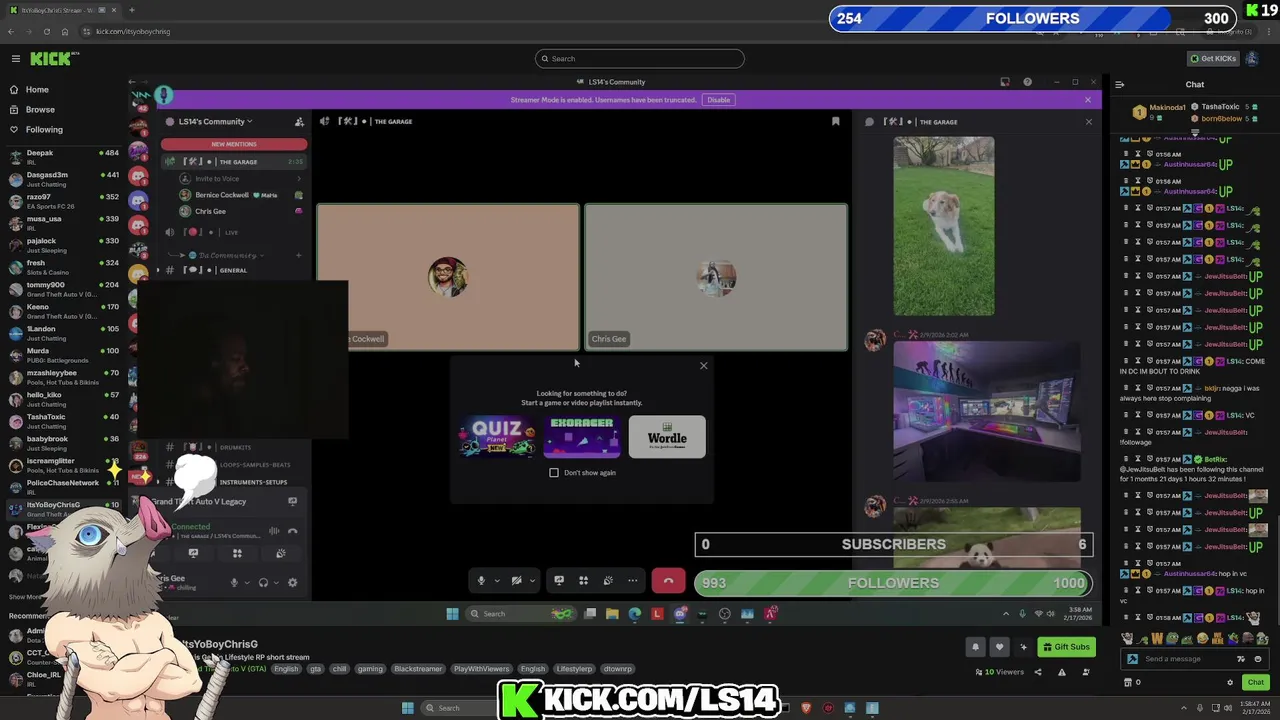Open Home in Kick sidebar
This screenshot has height=720, width=1280.
pos(37,90)
